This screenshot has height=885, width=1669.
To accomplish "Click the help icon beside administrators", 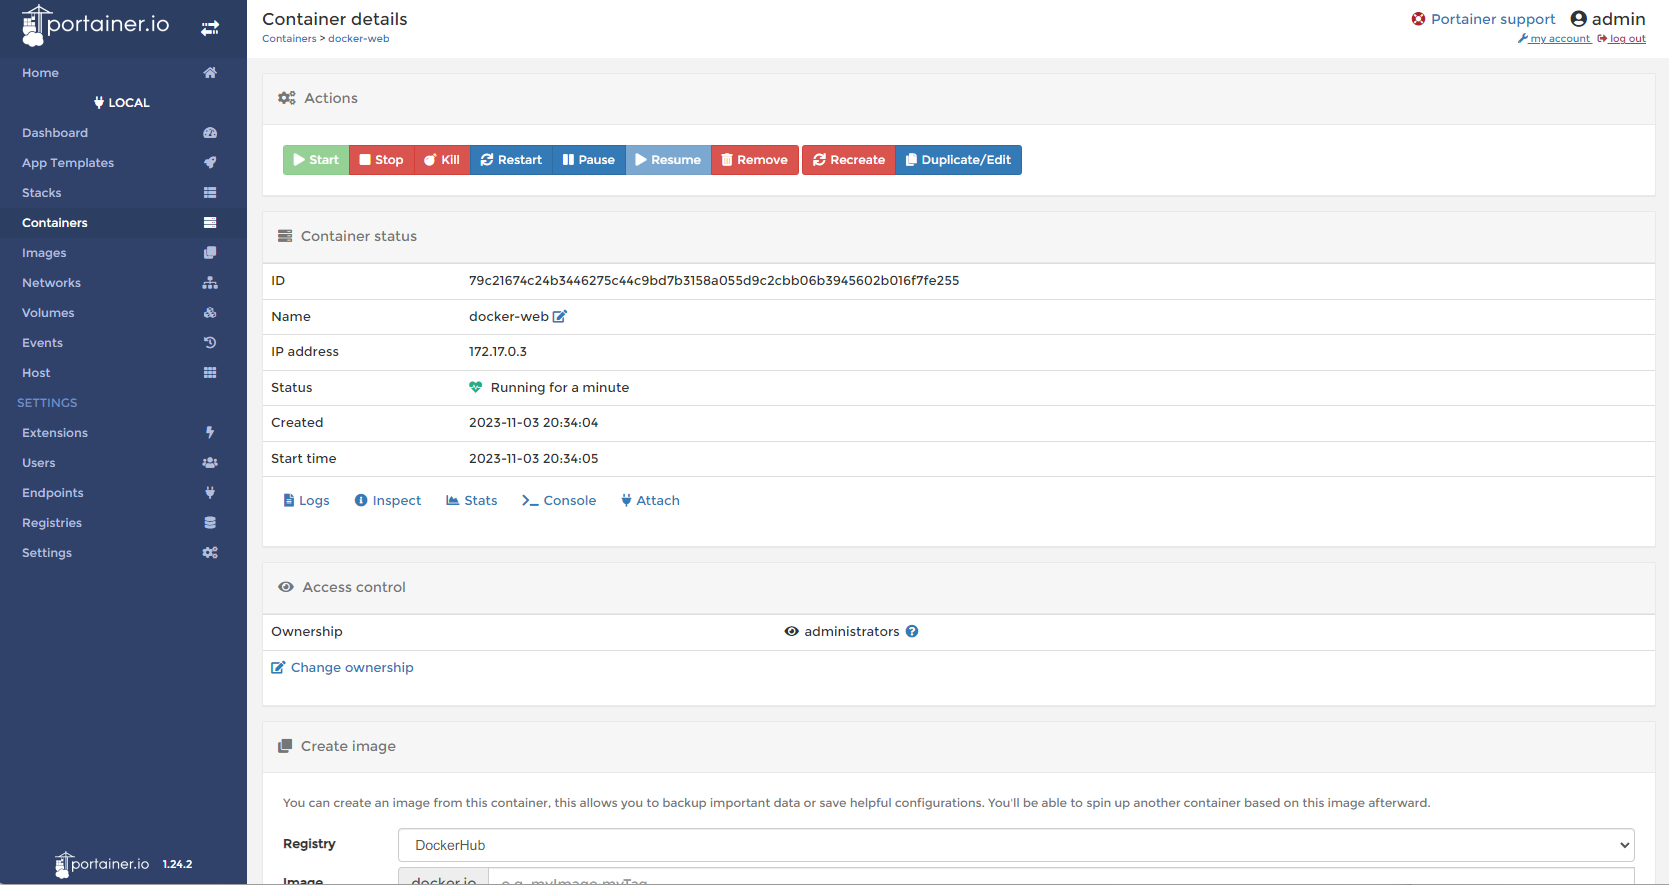I will click(x=912, y=632).
